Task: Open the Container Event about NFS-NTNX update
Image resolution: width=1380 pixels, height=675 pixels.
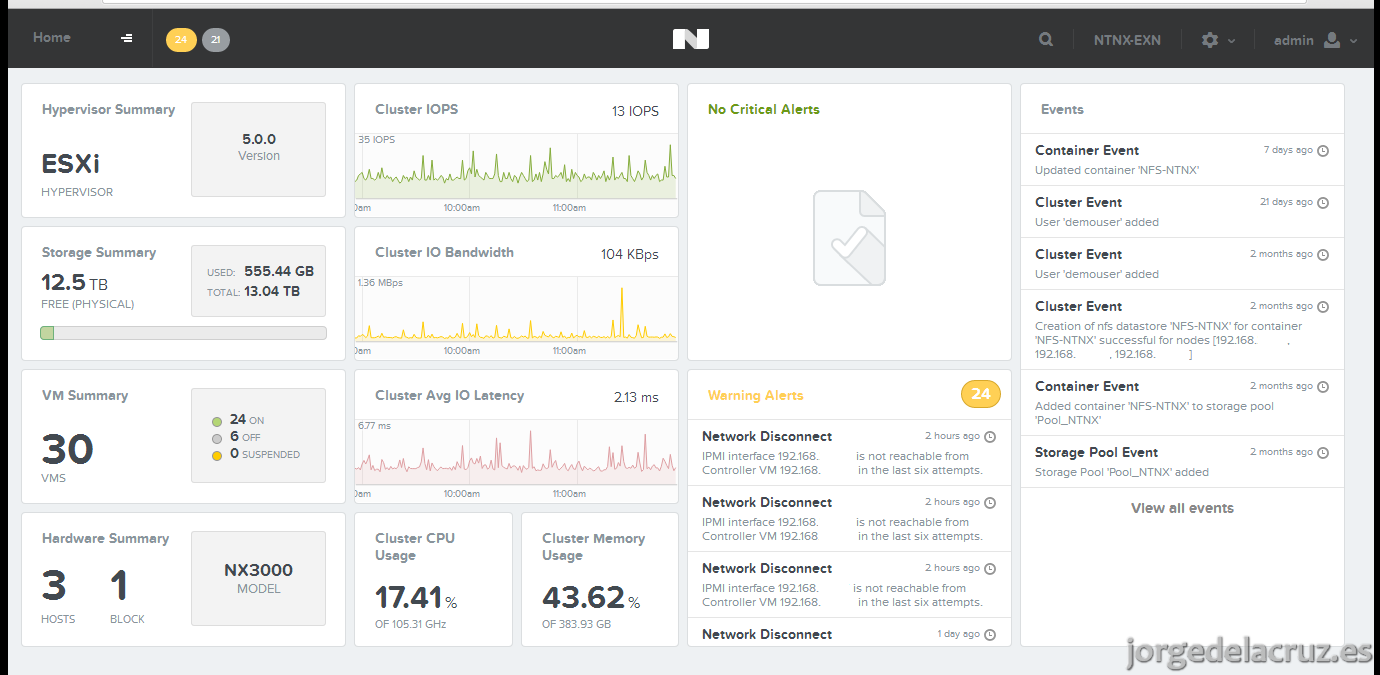Action: (x=1182, y=160)
